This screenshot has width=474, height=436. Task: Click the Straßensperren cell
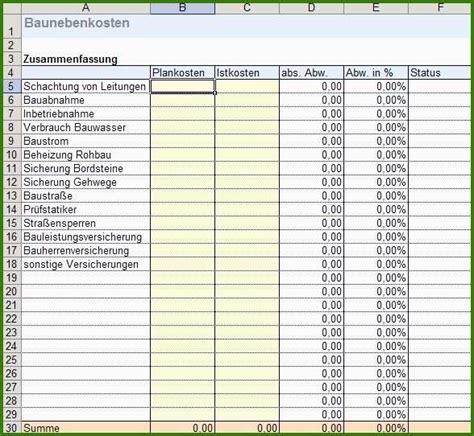coord(86,223)
